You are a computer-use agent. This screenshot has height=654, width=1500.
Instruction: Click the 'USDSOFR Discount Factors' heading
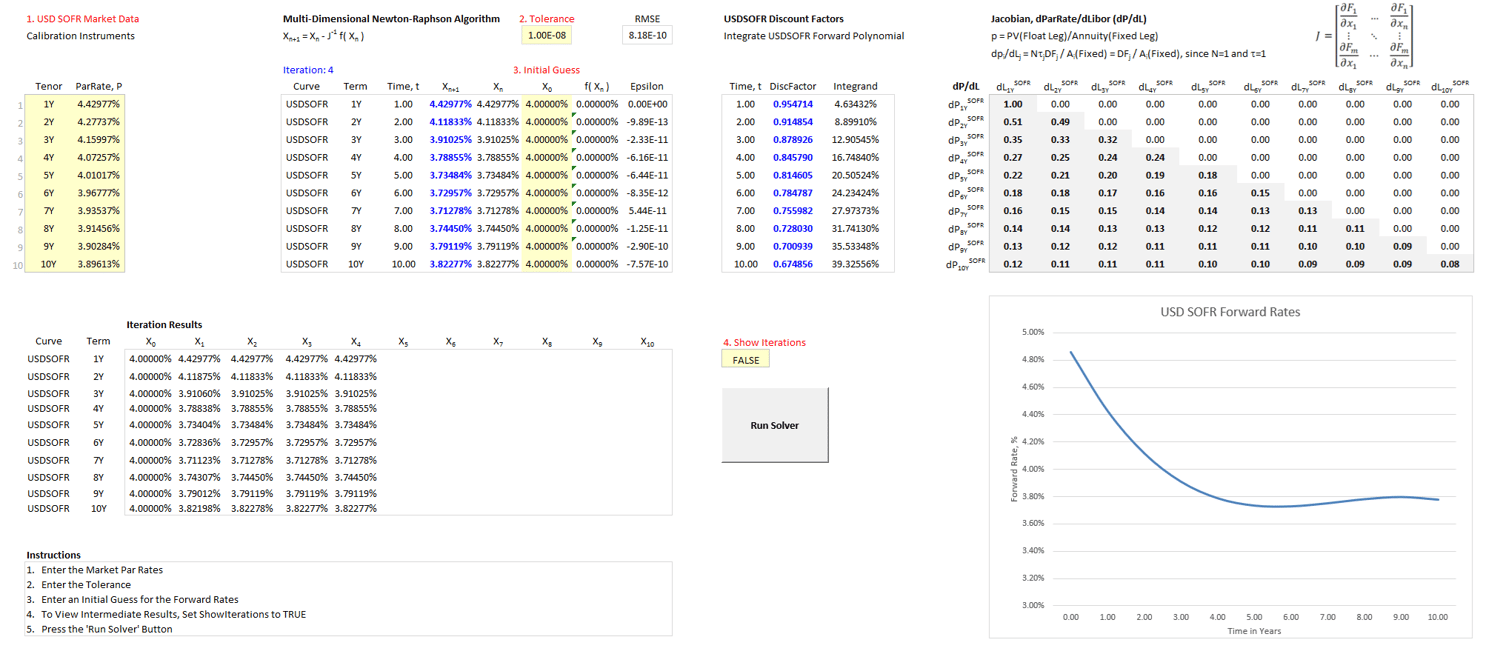784,19
